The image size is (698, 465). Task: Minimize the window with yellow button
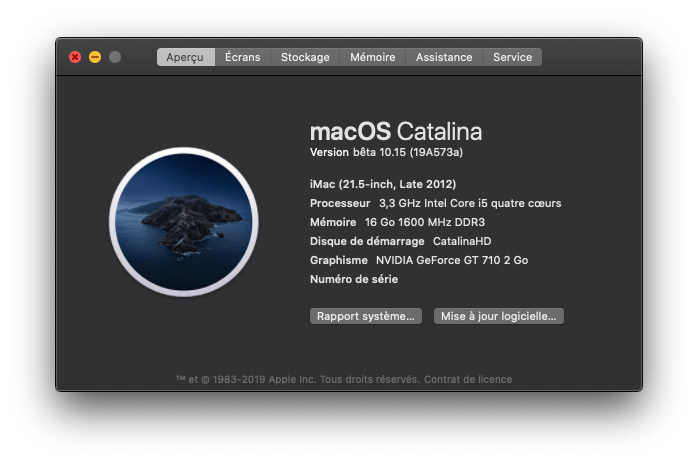pos(95,57)
